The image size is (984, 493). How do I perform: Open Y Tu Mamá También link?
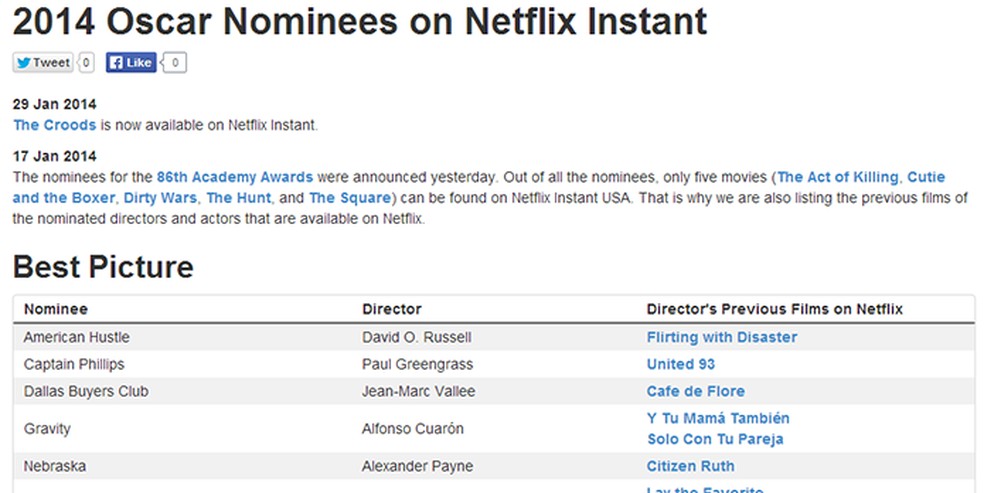[718, 418]
